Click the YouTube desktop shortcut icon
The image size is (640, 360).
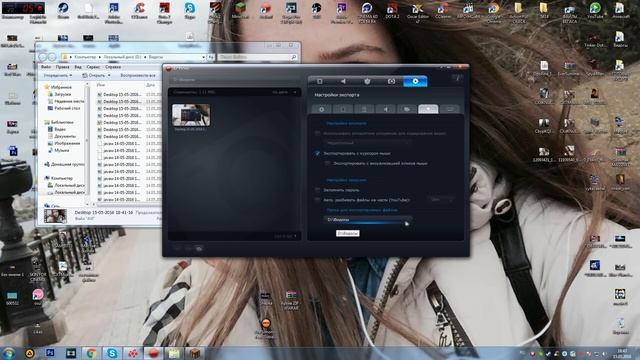pyautogui.click(x=595, y=10)
